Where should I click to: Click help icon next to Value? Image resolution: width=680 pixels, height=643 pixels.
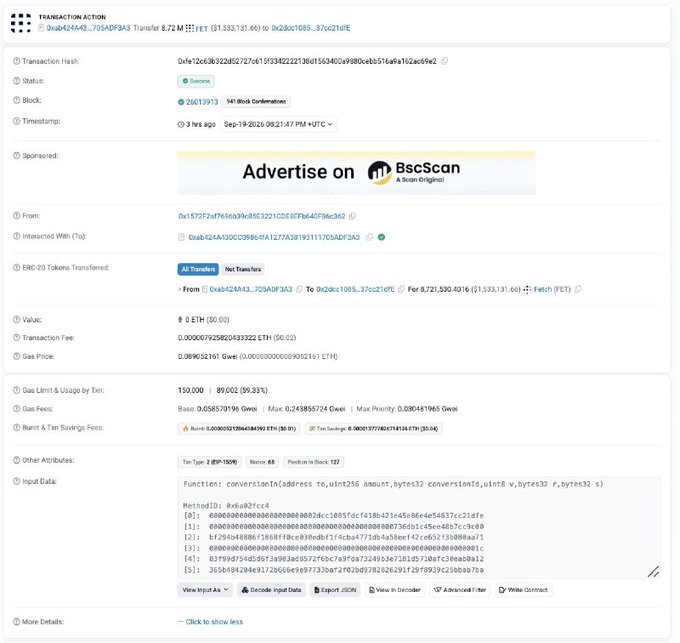(x=16, y=320)
